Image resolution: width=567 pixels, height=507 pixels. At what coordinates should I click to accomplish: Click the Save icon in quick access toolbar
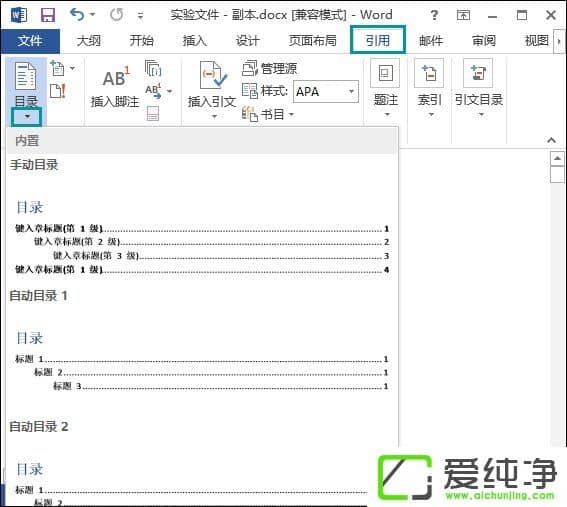coord(48,15)
